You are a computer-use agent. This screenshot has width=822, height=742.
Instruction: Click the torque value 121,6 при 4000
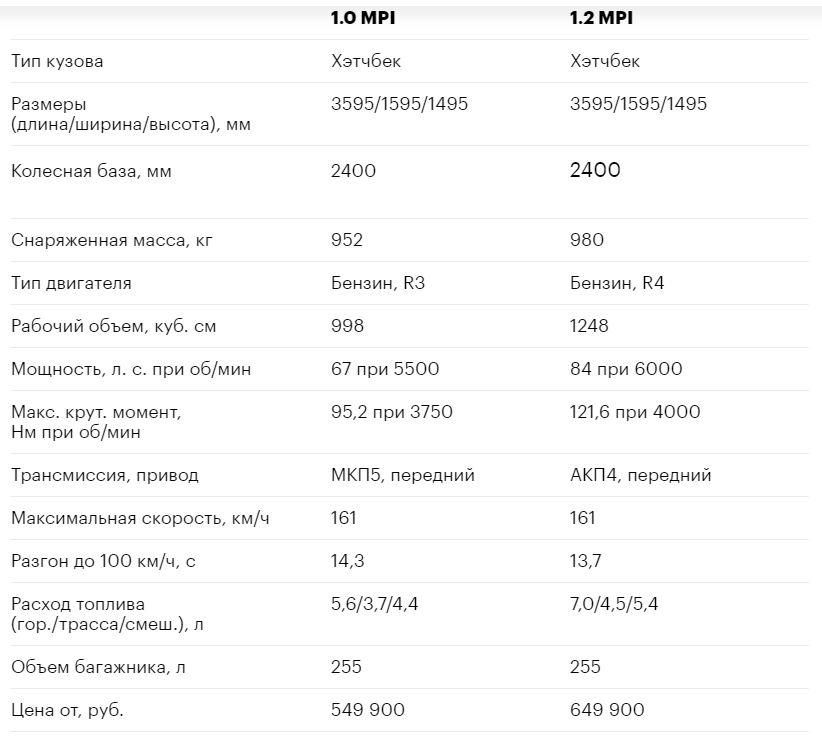pyautogui.click(x=635, y=412)
